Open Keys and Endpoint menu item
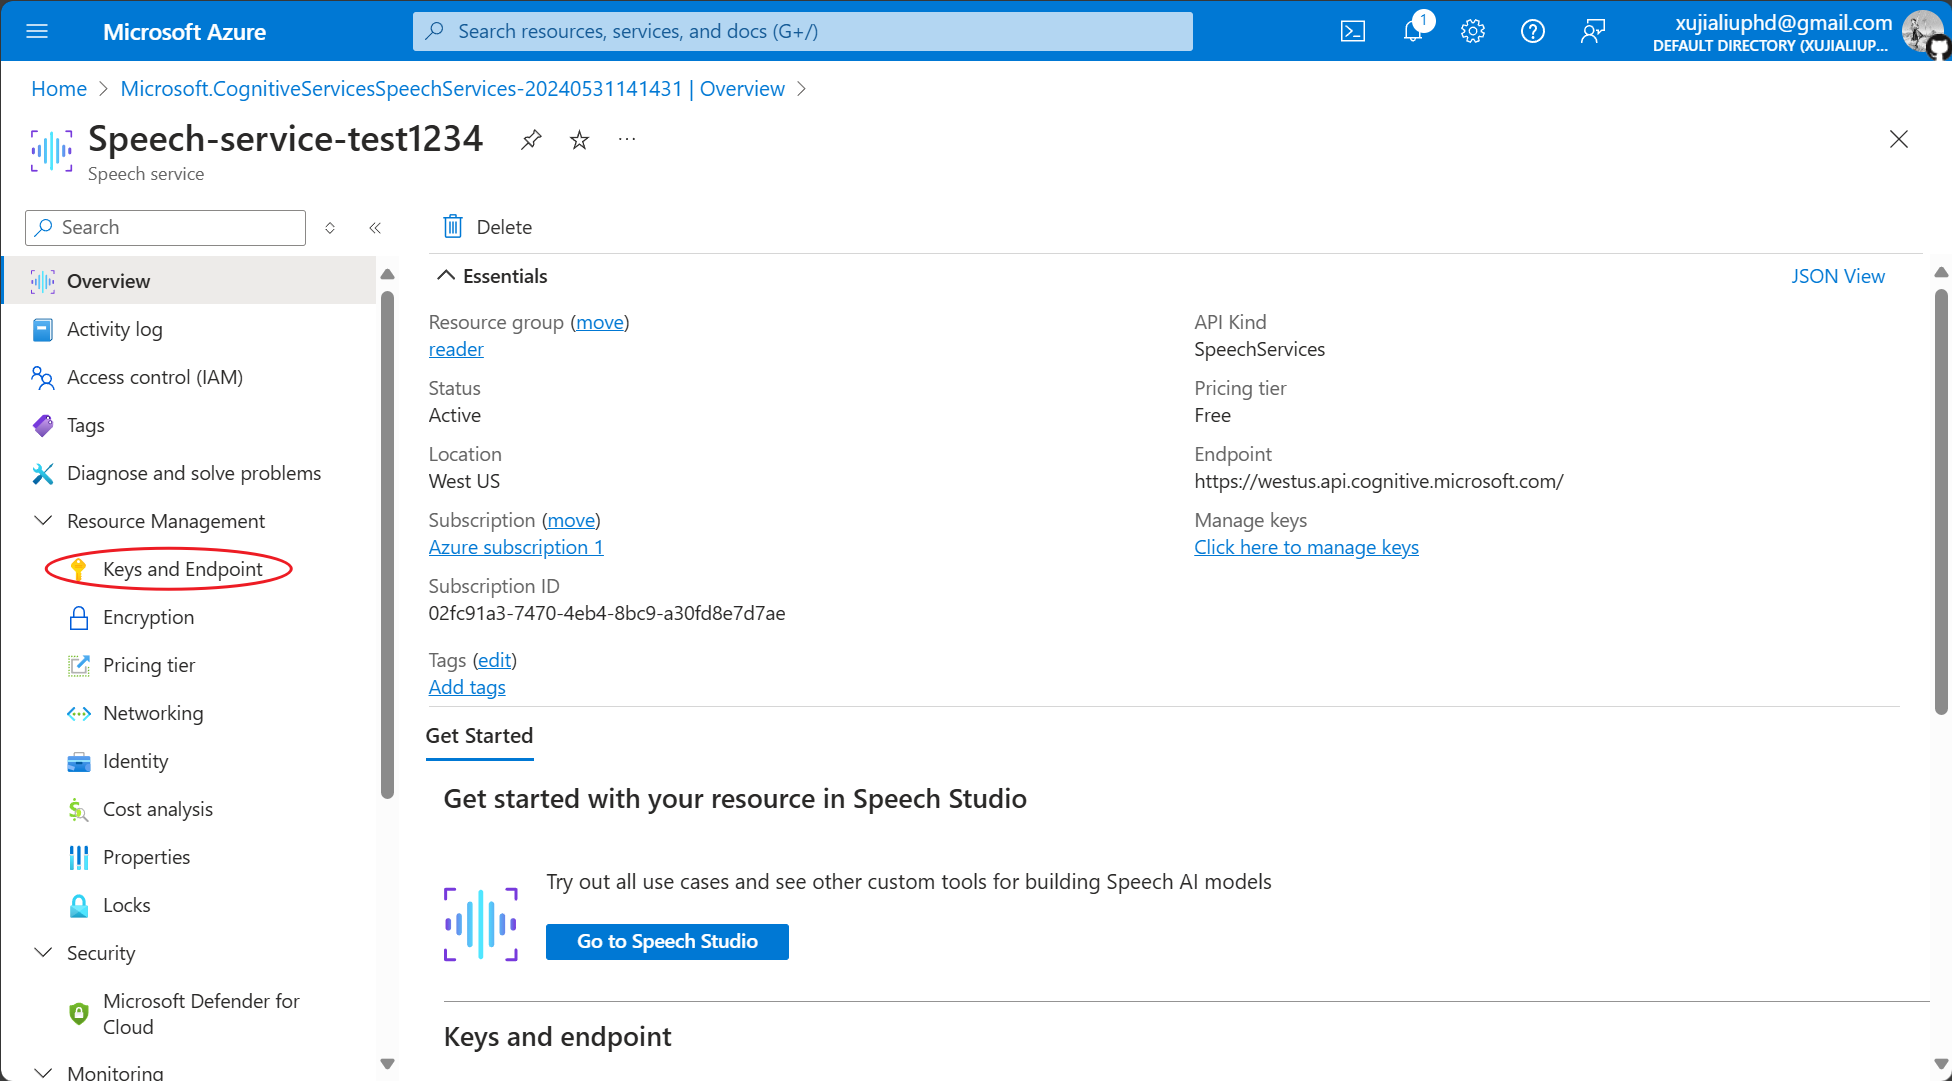Viewport: 1952px width, 1081px height. click(x=182, y=569)
